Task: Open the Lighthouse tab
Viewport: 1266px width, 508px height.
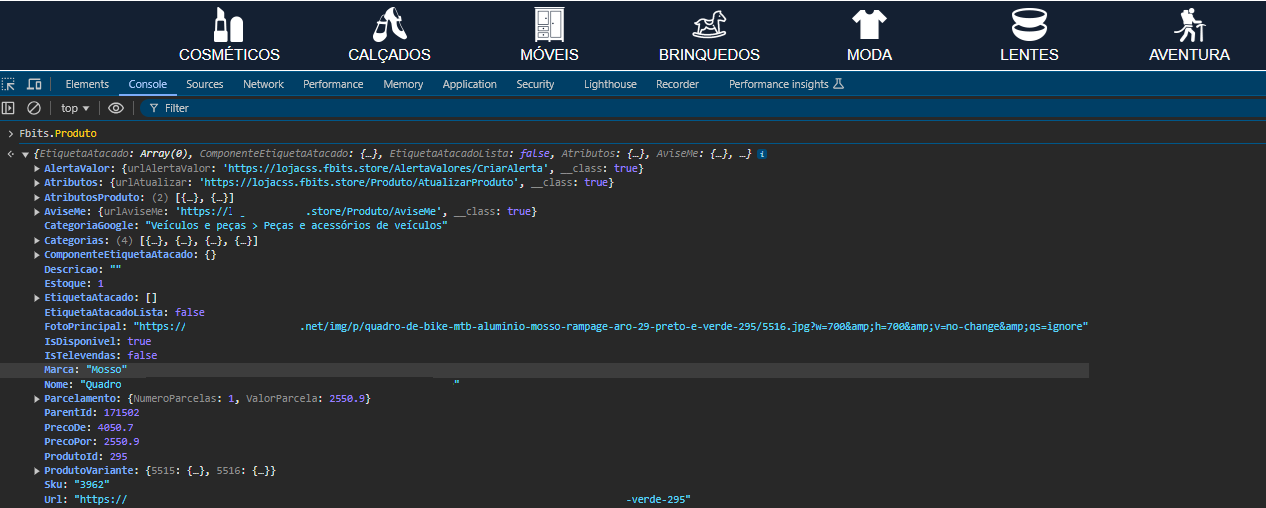Action: [x=610, y=84]
